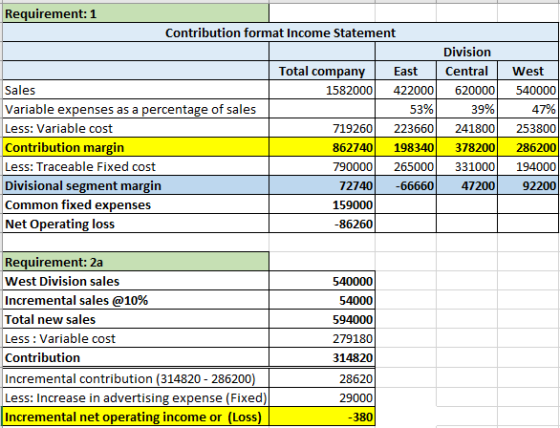The image size is (560, 428).
Task: Select the 'Common fixed expenses' label
Action: point(136,205)
